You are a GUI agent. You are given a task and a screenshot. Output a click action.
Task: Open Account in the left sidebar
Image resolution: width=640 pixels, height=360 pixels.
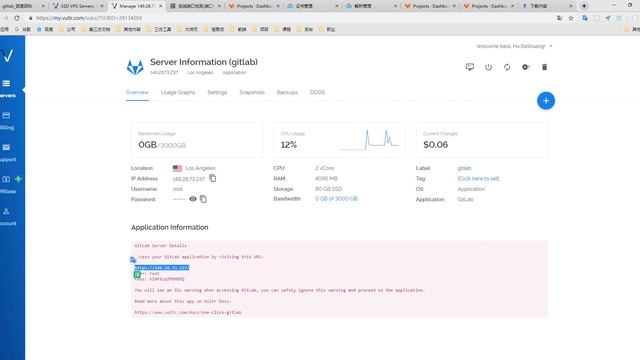7,217
